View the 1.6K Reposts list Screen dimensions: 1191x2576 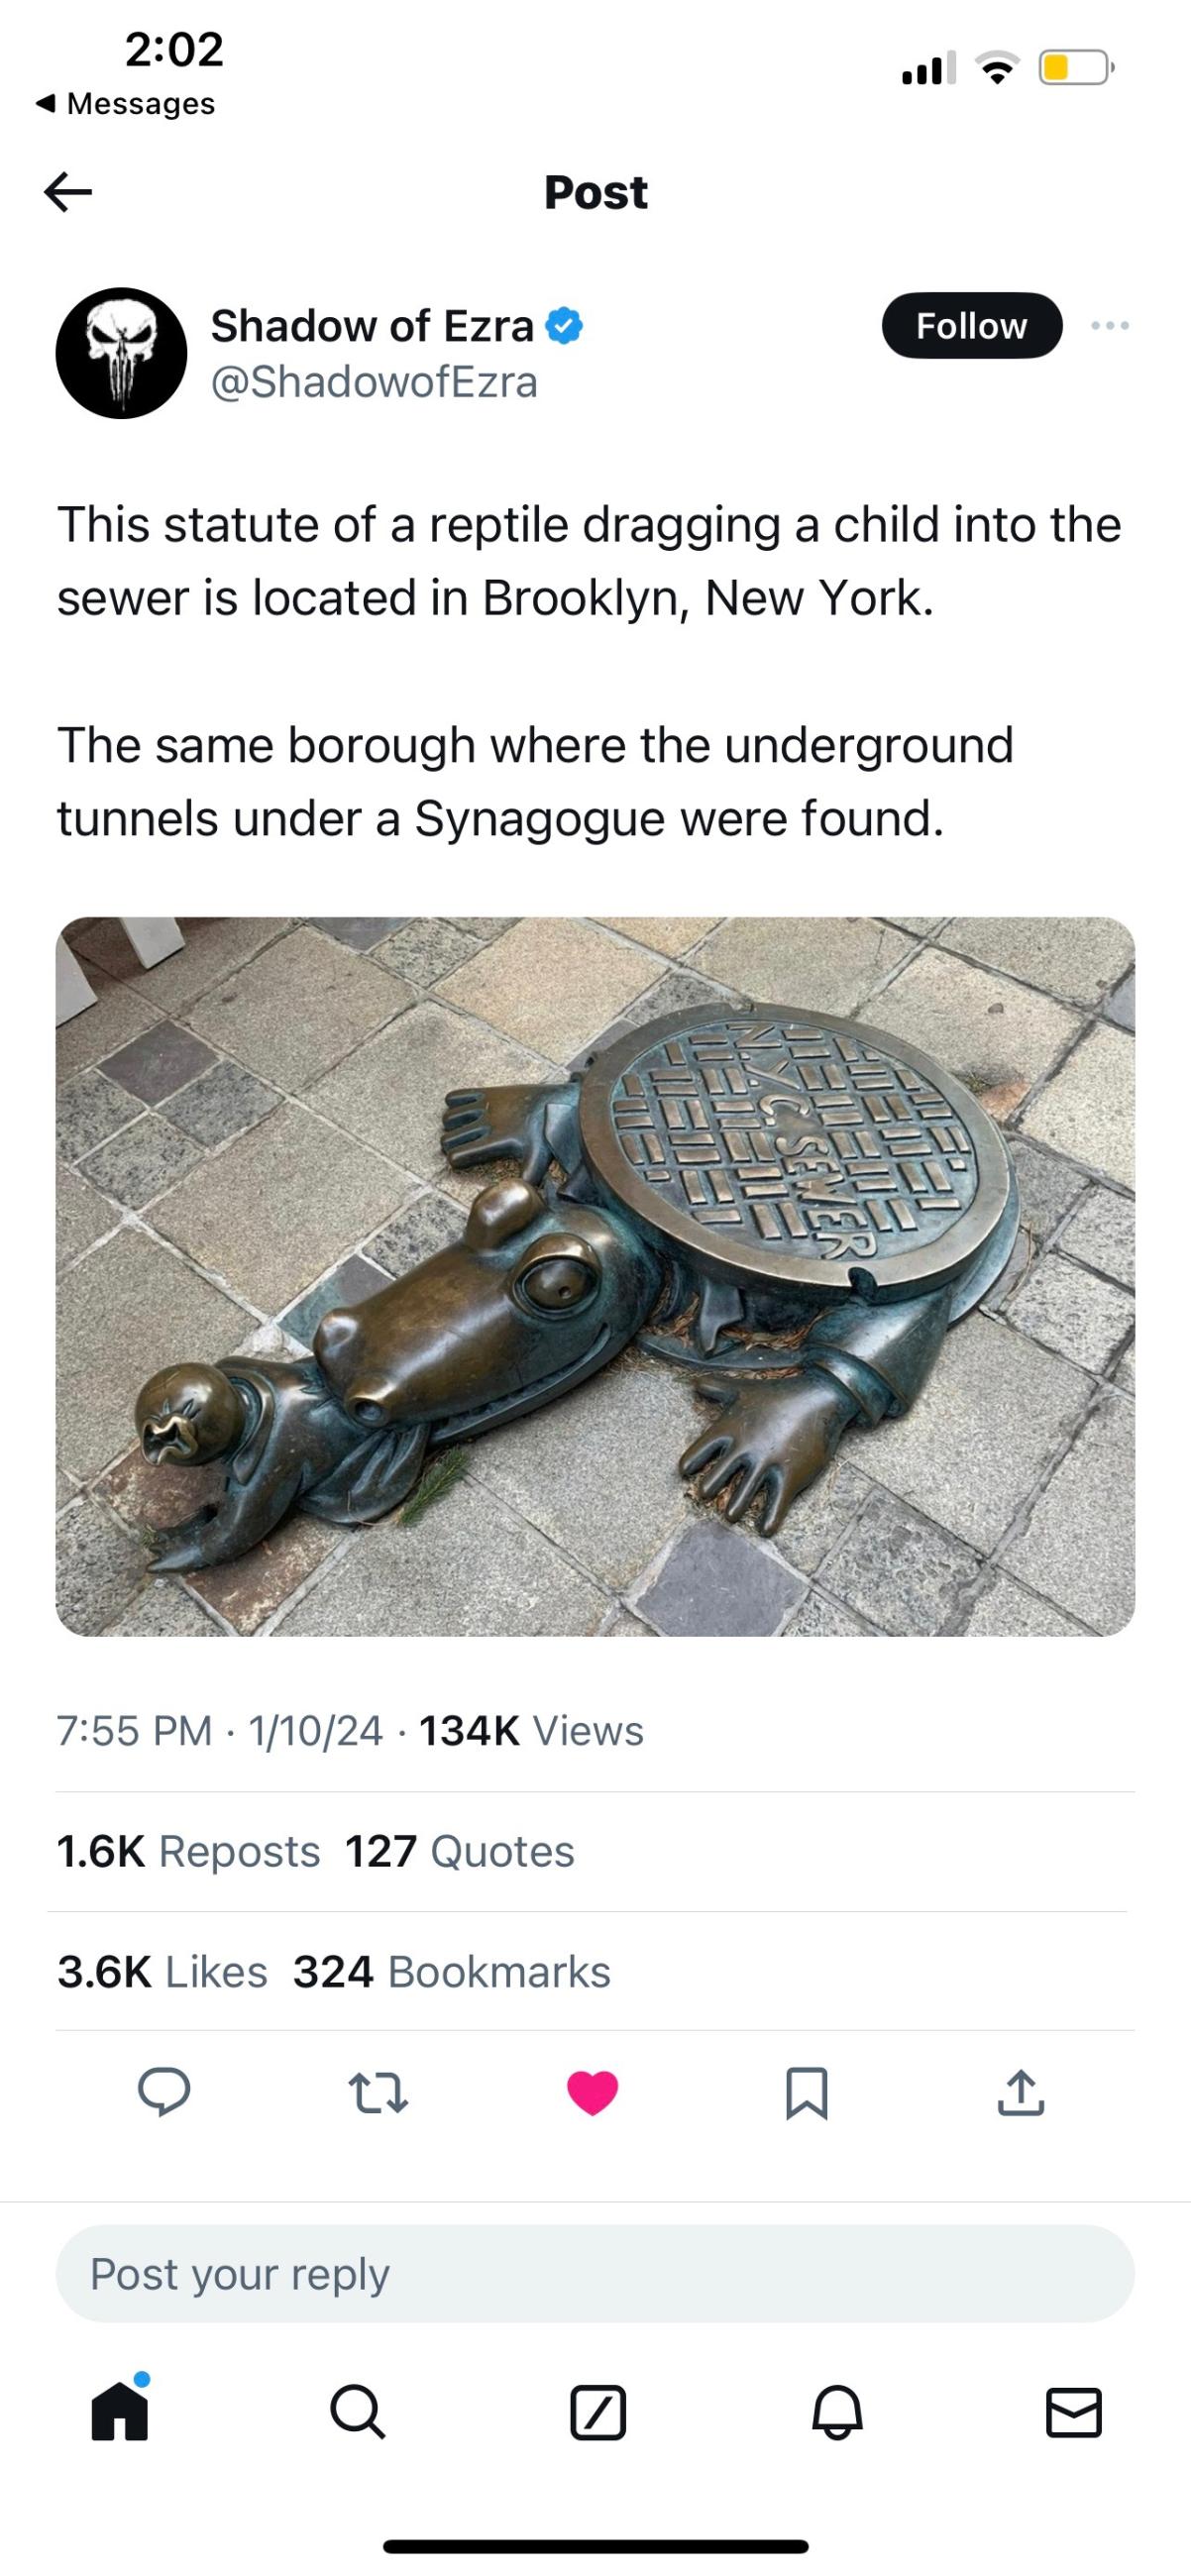(x=188, y=1851)
